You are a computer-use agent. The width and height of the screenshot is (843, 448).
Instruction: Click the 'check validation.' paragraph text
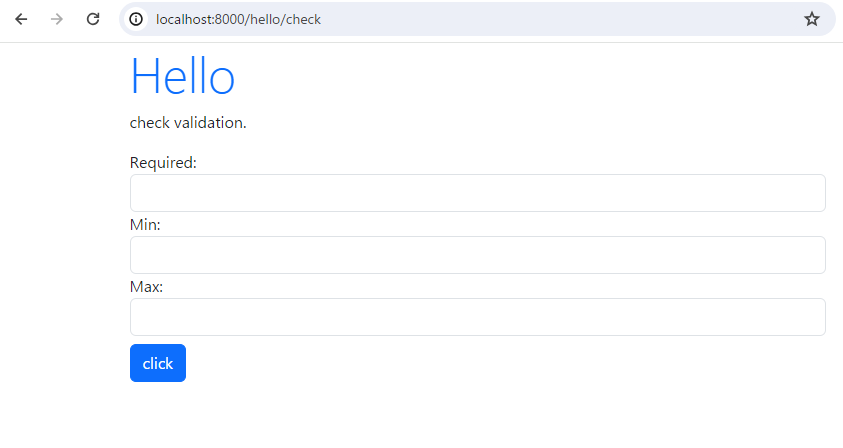(188, 123)
